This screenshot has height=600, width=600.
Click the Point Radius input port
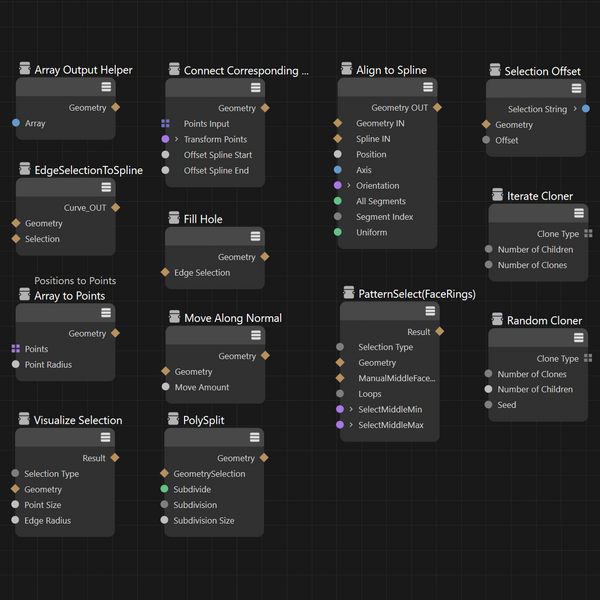click(16, 364)
